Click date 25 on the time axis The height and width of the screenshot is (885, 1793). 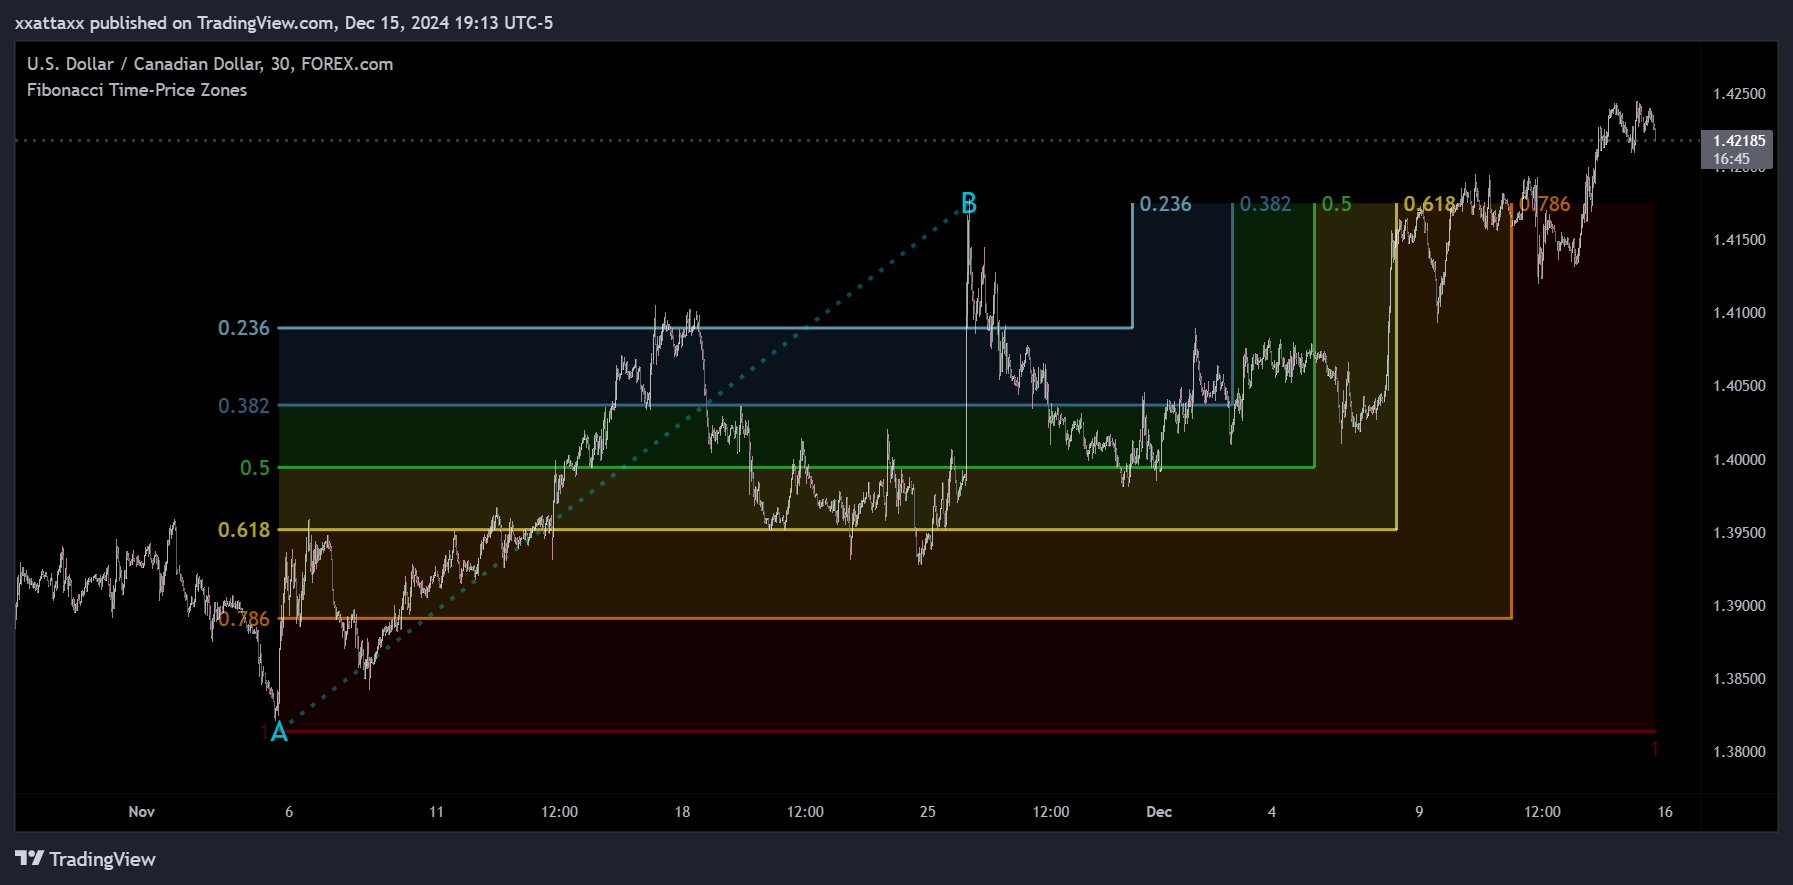[x=928, y=812]
